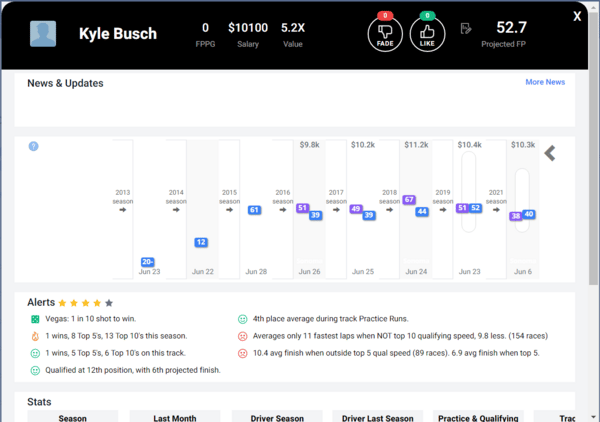Select the 2017 season arrow
This screenshot has height=422, width=600.
pos(336,210)
